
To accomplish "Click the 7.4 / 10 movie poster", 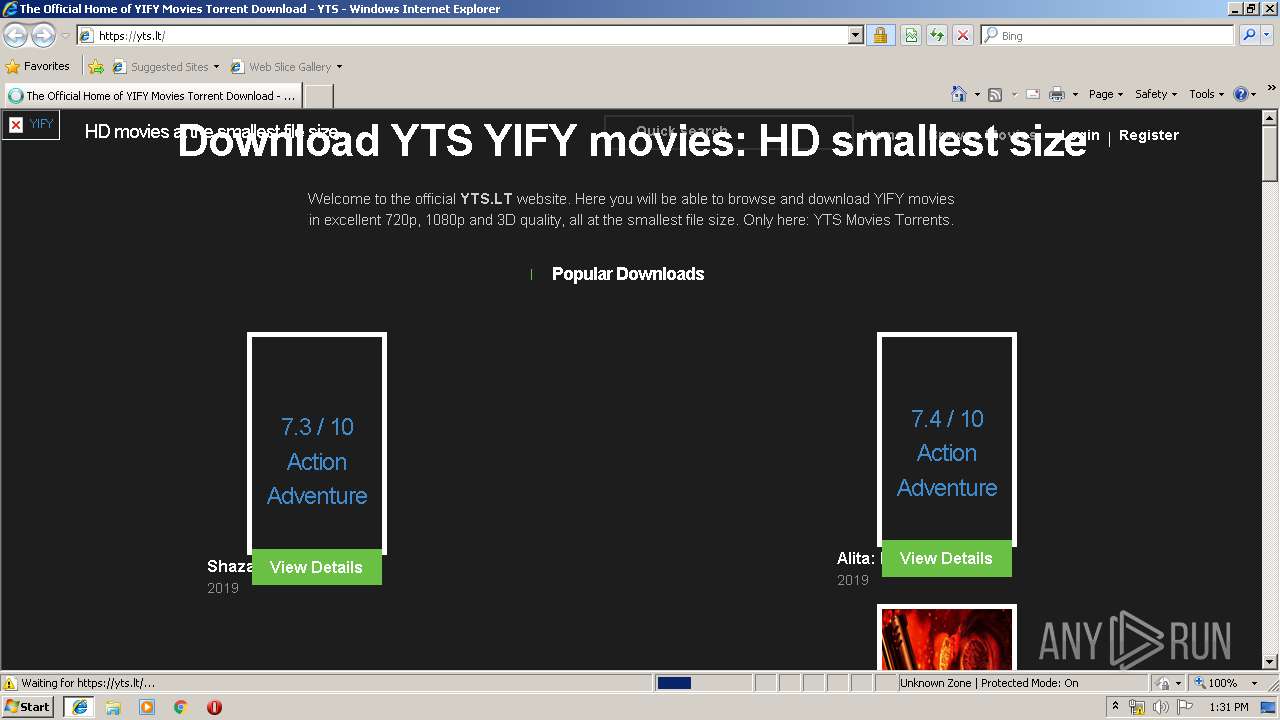I will (x=947, y=439).
